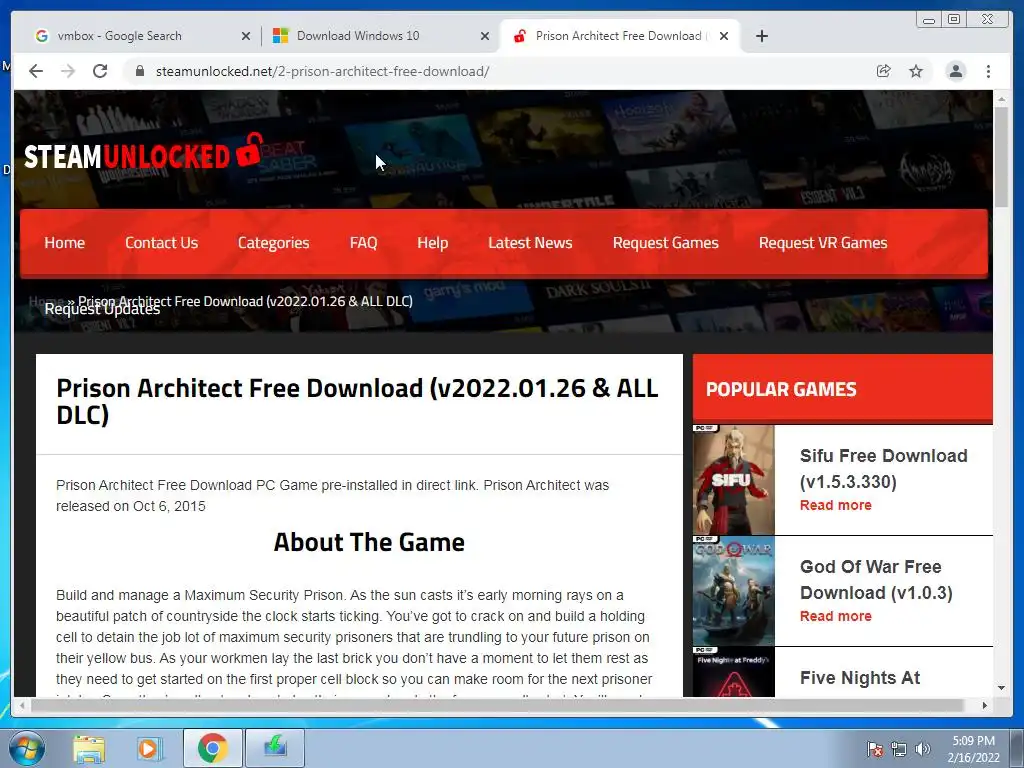Go back using the browser back arrow
Screen dimensions: 1024x768
coord(36,71)
